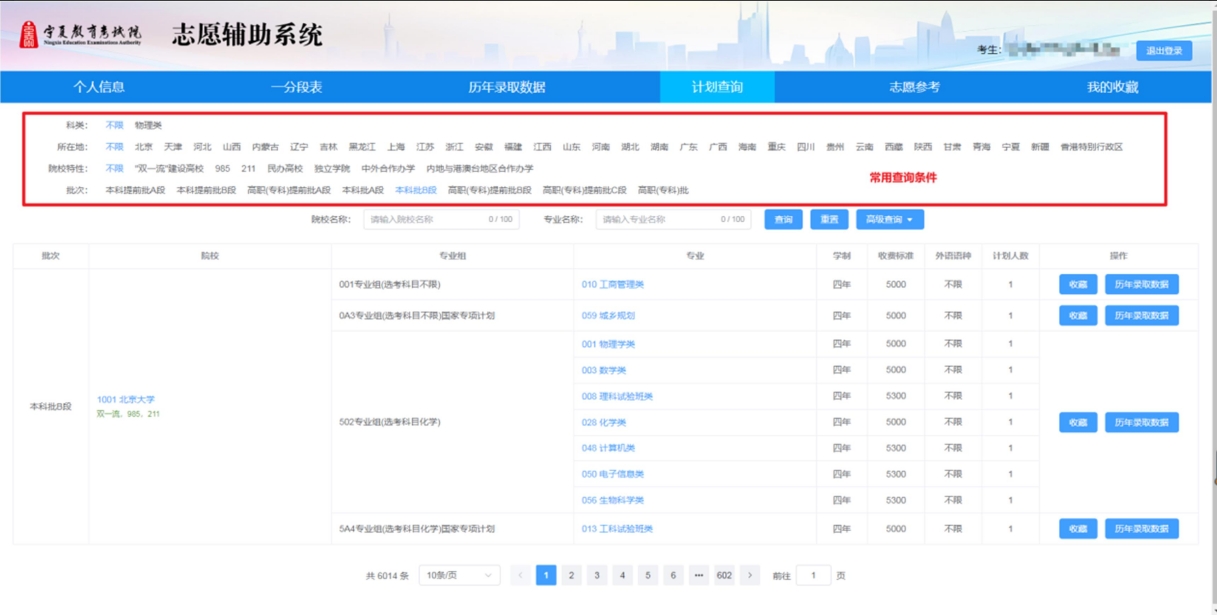Image resolution: width=1217 pixels, height=615 pixels.
Task: Open the 高级查询 advanced search dropdown
Action: click(889, 219)
